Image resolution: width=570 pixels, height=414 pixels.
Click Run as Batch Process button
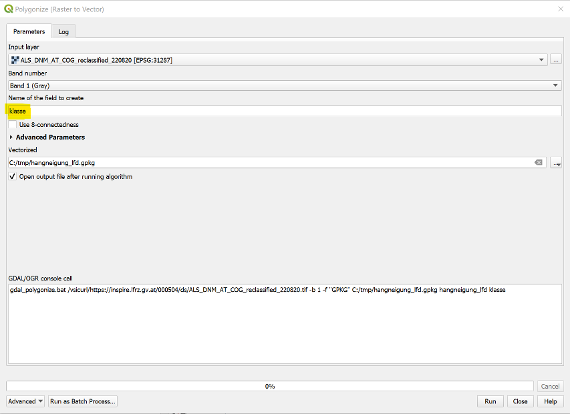83,401
